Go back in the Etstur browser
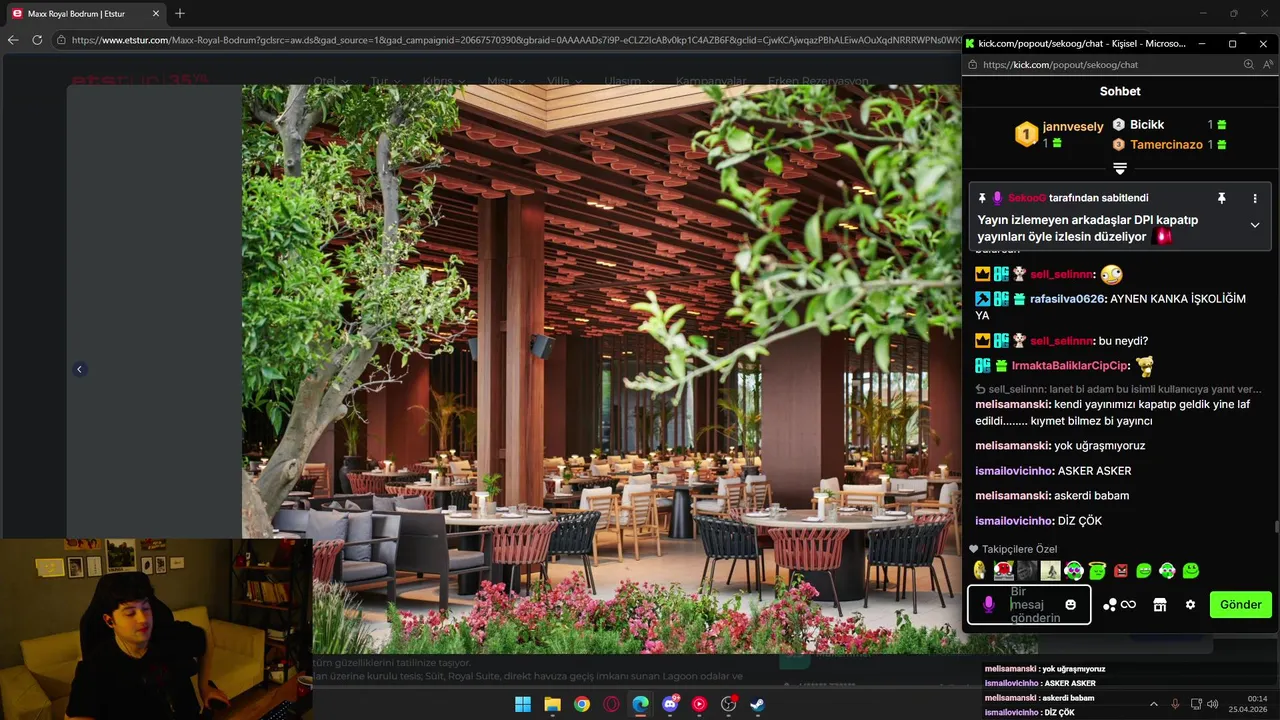The height and width of the screenshot is (720, 1280). [x=13, y=40]
